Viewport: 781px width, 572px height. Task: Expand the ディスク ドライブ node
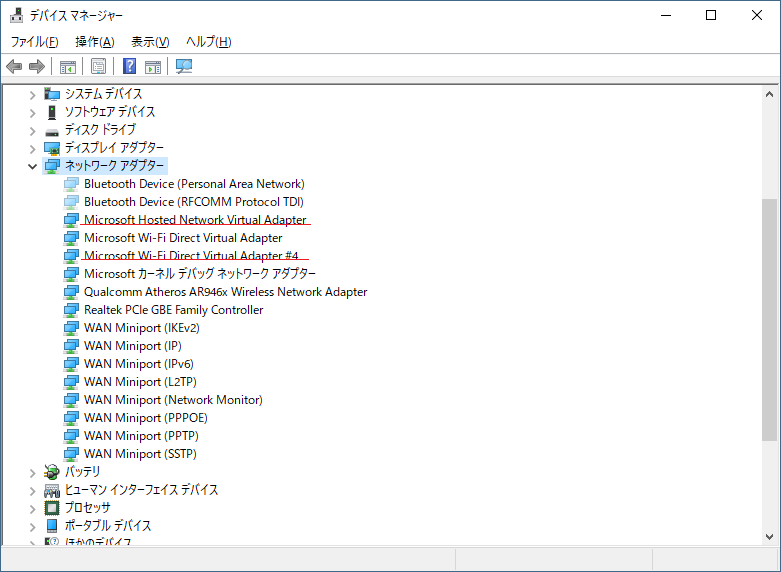(x=33, y=131)
